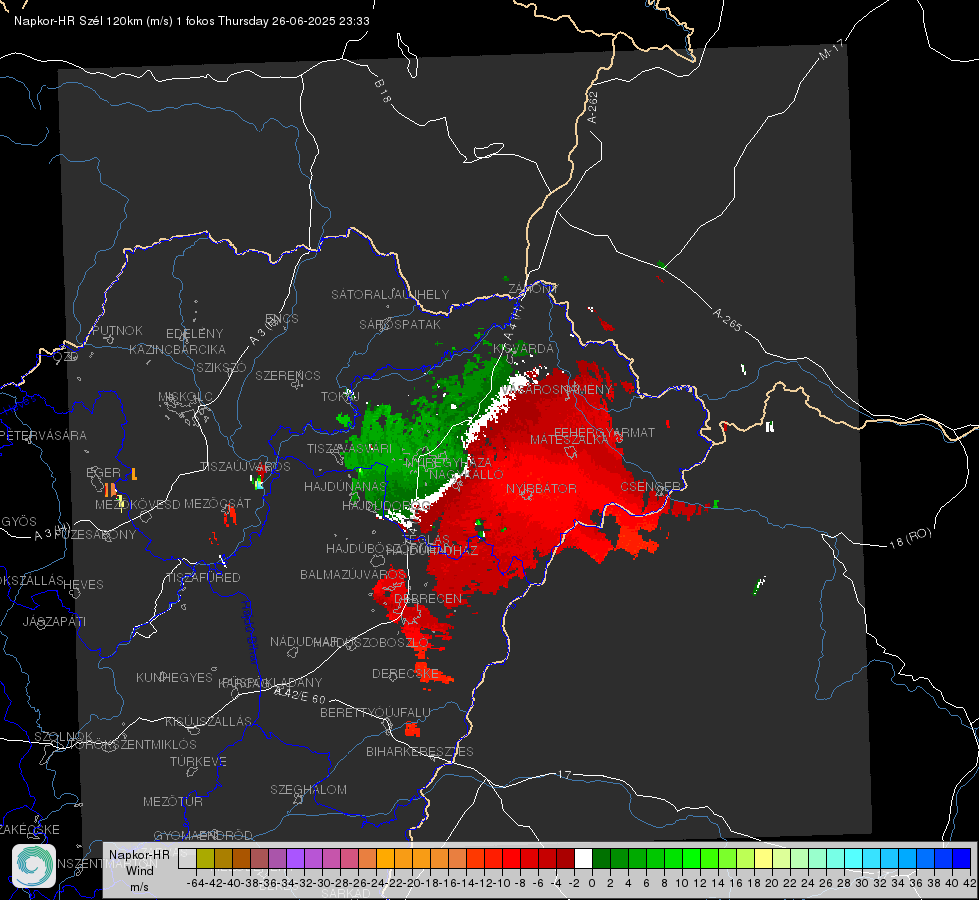Viewport: 979px width, 900px height.
Task: Click the DERECSKE label
Action: (x=405, y=674)
